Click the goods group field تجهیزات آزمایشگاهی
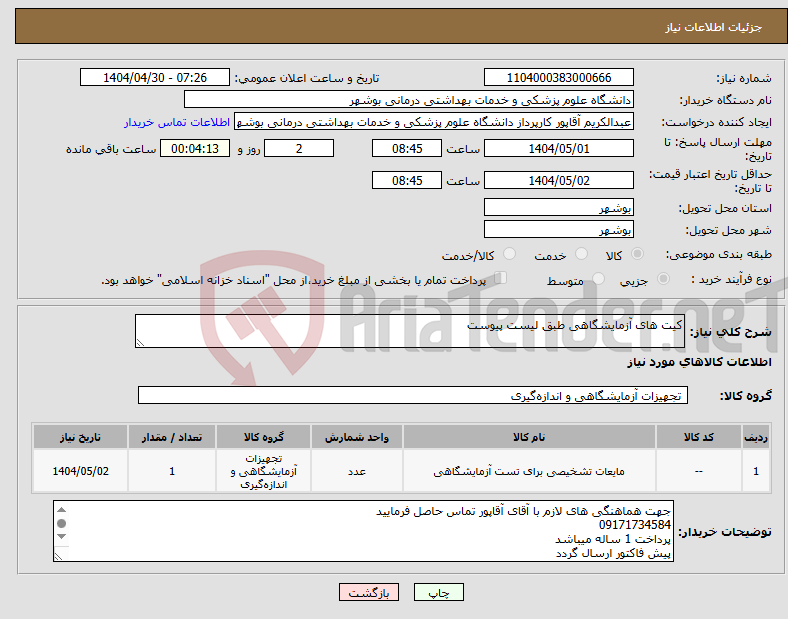This screenshot has width=788, height=619. coord(413,395)
